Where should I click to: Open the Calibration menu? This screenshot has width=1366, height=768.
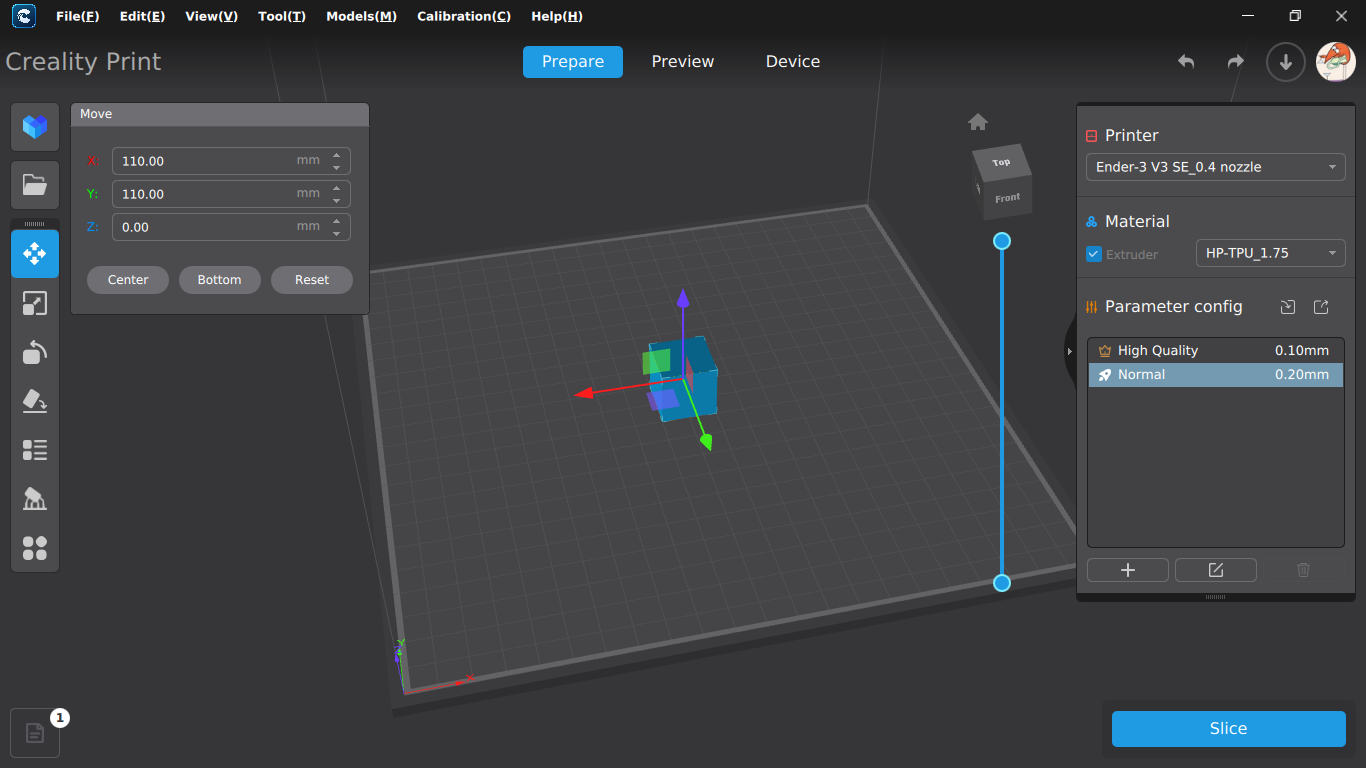pyautogui.click(x=464, y=16)
